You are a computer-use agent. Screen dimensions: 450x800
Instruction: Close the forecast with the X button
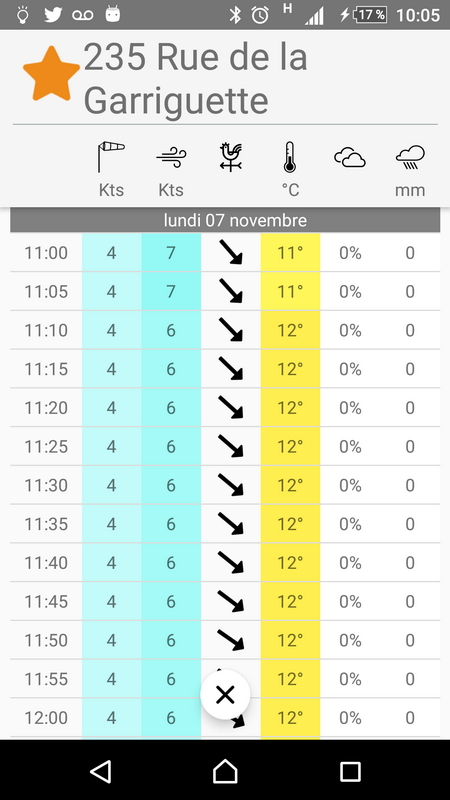point(225,694)
